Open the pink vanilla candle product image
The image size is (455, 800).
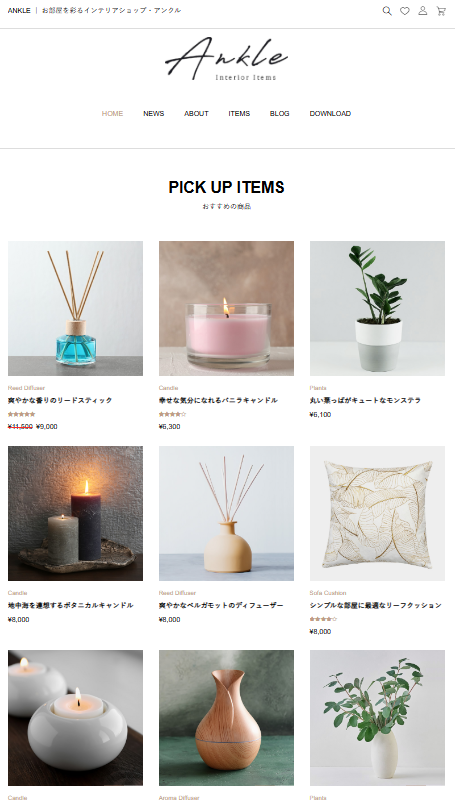point(226,308)
